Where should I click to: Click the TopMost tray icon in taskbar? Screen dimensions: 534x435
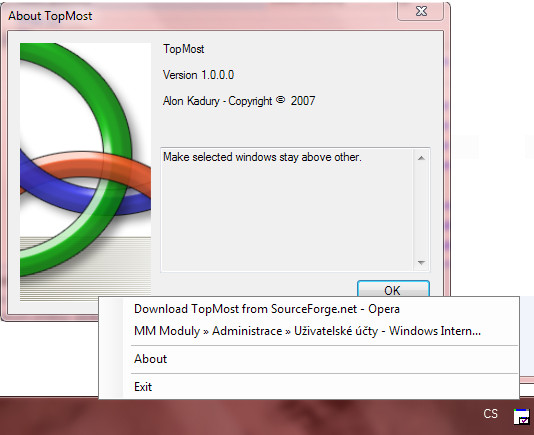521,417
